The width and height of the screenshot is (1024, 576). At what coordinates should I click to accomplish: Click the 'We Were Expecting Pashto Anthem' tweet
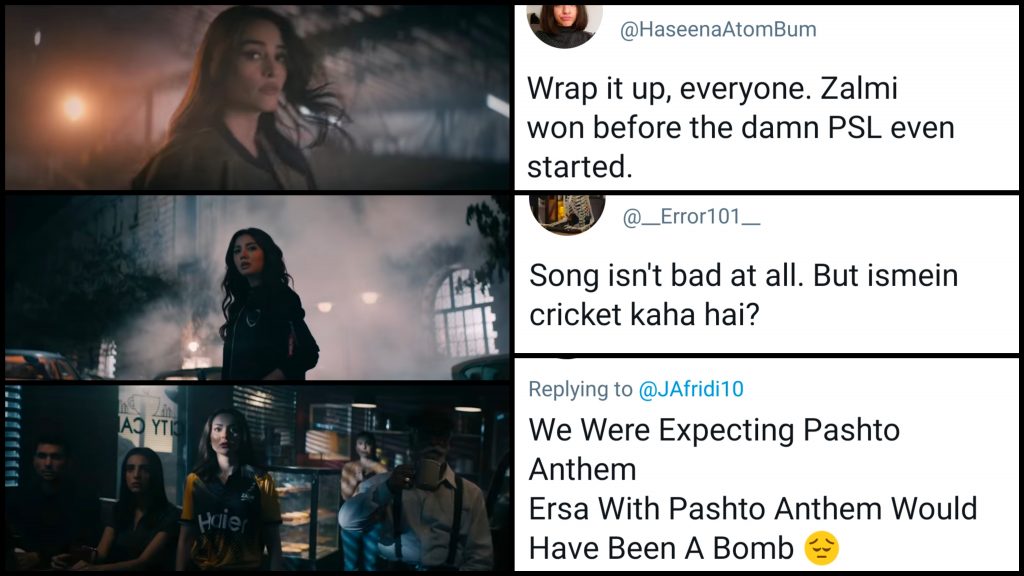point(752,488)
